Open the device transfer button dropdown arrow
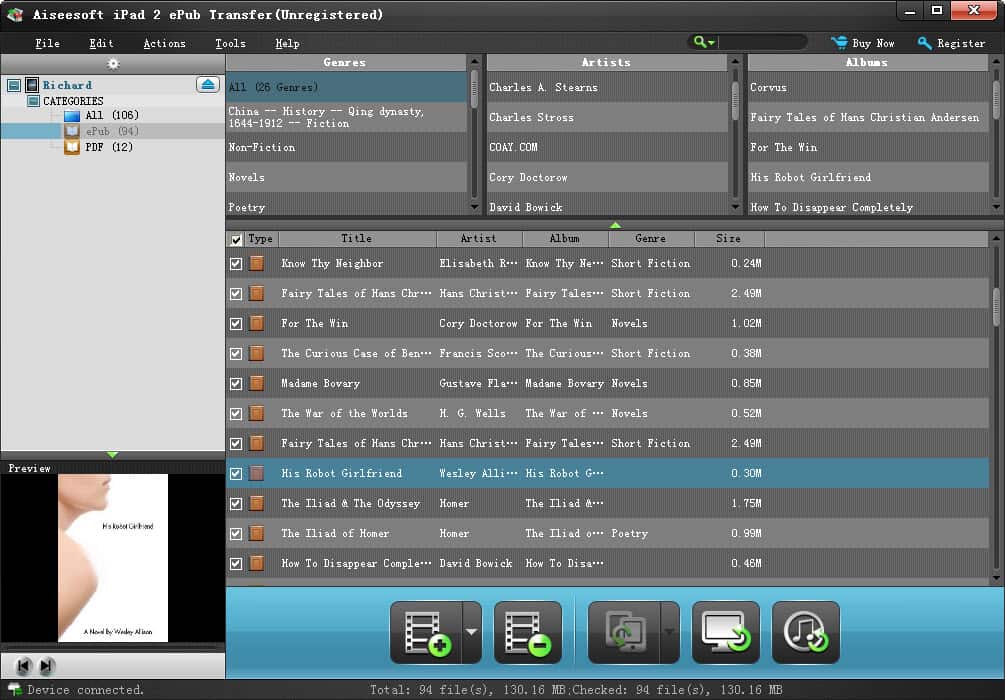1005x700 pixels. point(669,633)
